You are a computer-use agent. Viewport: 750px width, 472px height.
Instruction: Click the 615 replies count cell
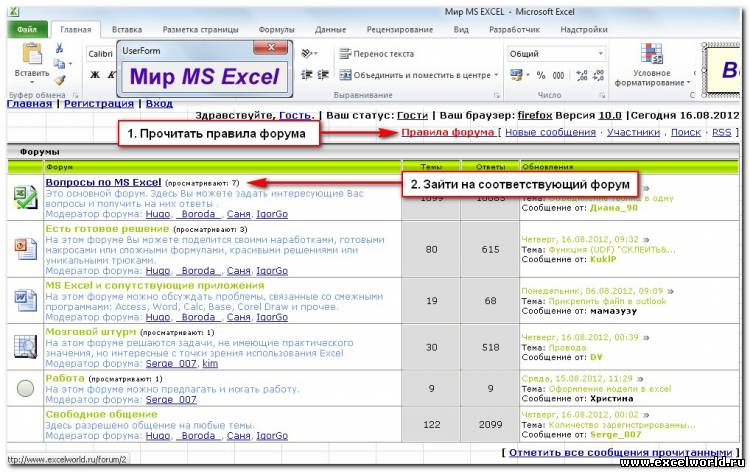click(x=490, y=249)
